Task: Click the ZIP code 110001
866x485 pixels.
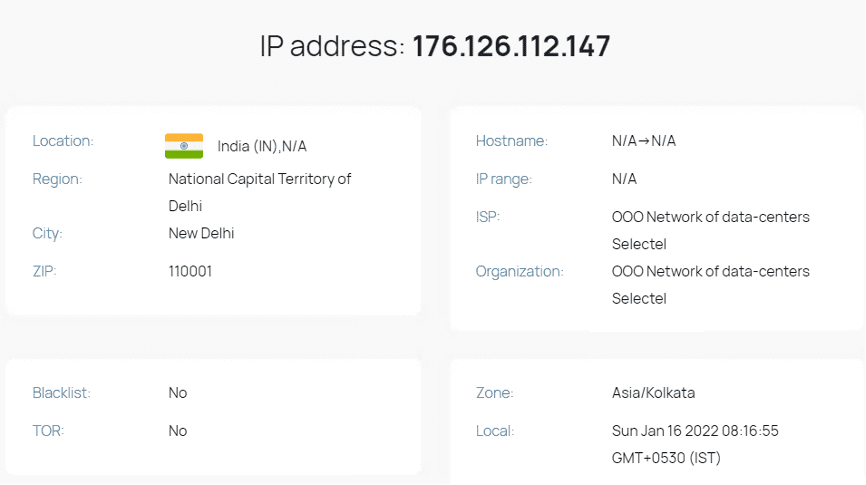Action: [x=190, y=271]
